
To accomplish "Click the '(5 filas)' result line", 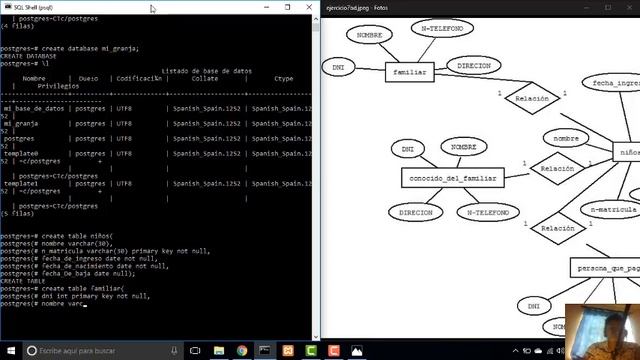I will [x=17, y=213].
